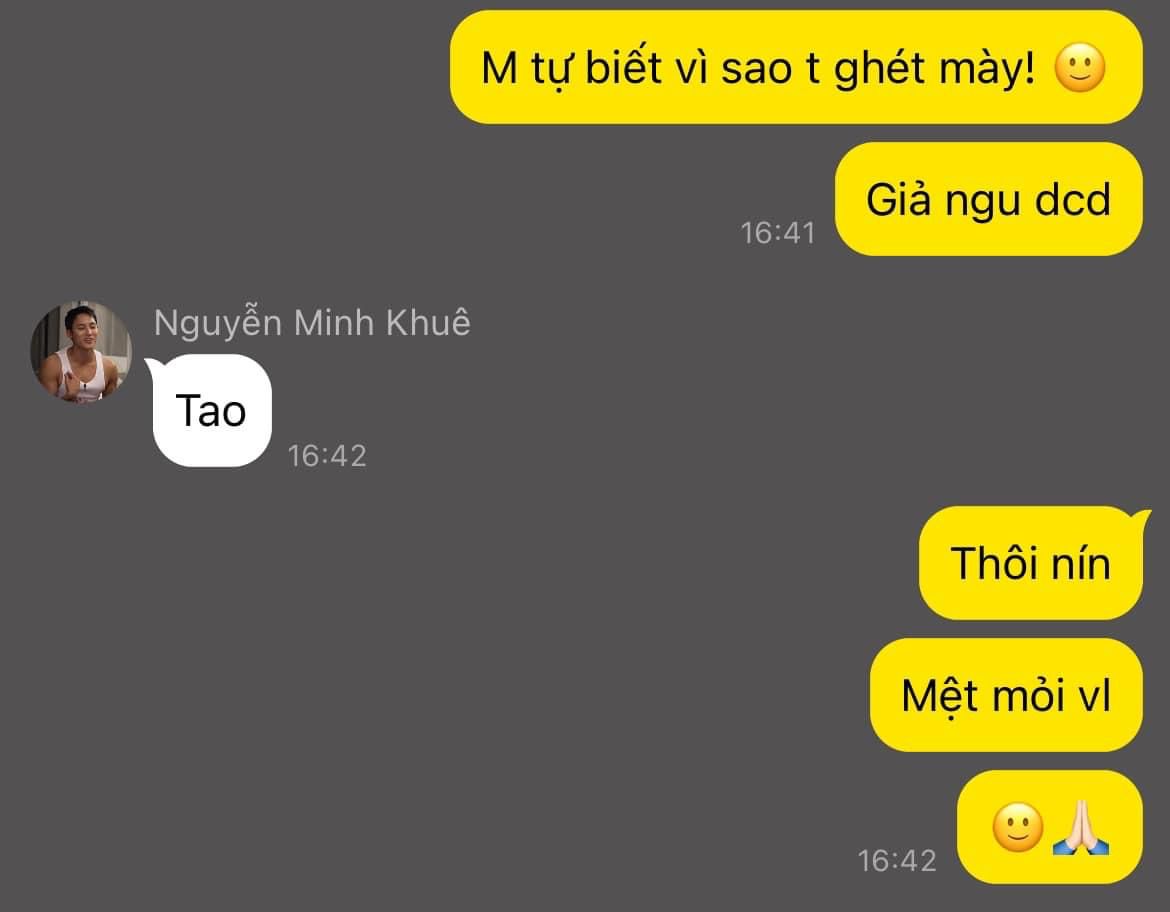
Task: Click the word "Nguyễn" in the sender name
Action: [218, 324]
